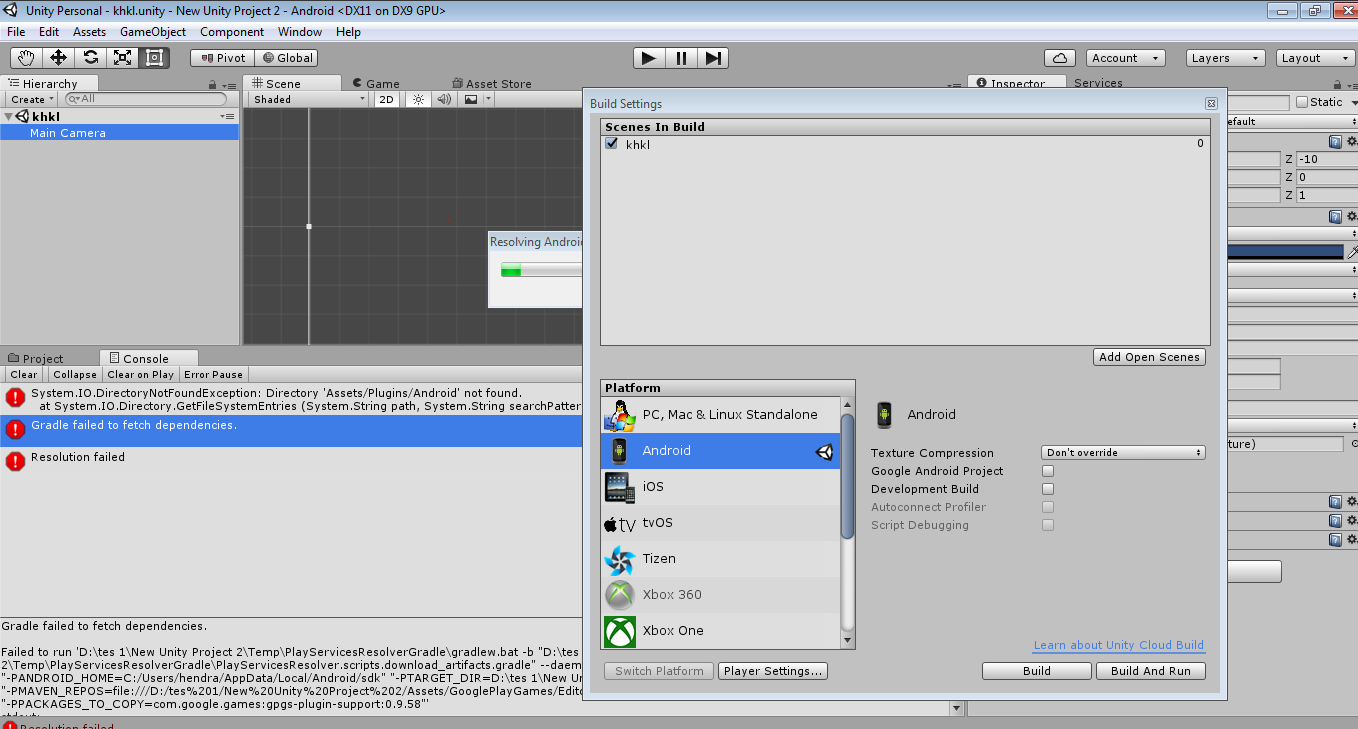Switch to the Services tab
The width and height of the screenshot is (1358, 729).
tap(1098, 83)
